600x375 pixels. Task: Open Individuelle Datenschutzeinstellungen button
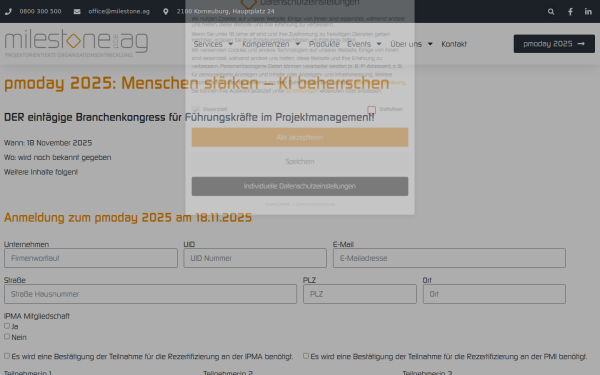[x=300, y=186]
